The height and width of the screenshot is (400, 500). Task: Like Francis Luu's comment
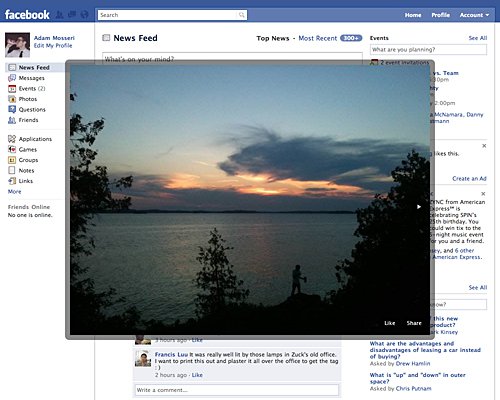click(197, 375)
